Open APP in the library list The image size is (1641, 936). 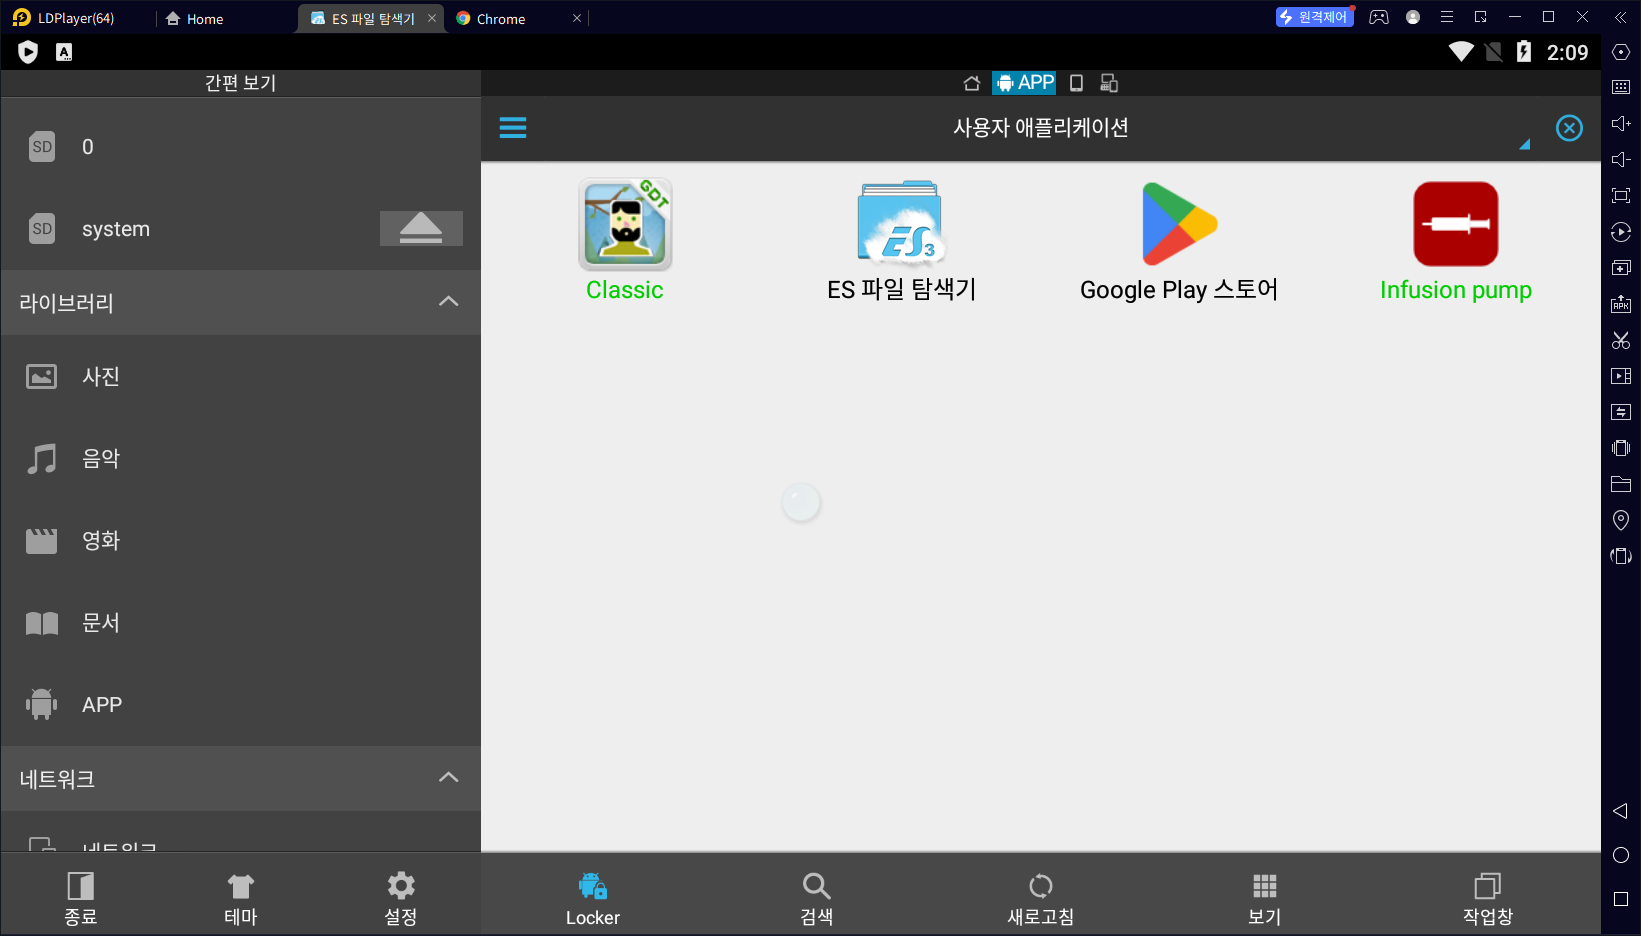click(x=241, y=705)
